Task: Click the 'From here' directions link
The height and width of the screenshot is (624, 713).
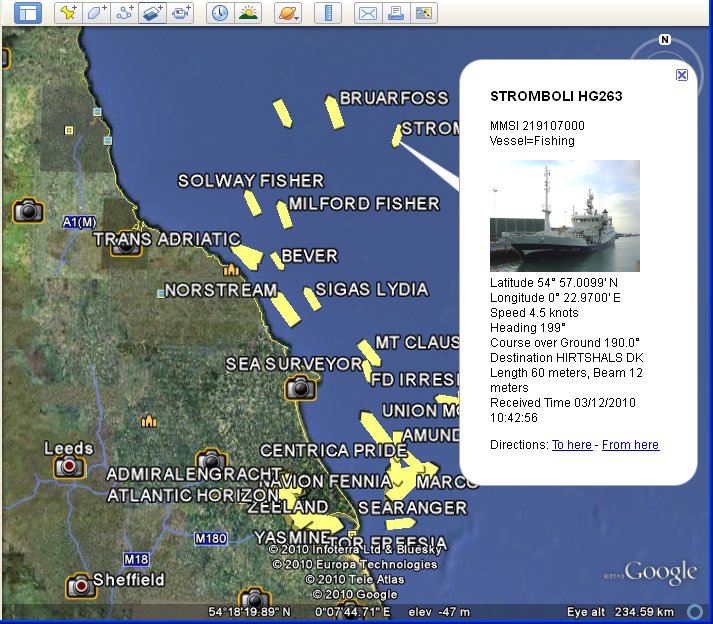Action: point(630,444)
